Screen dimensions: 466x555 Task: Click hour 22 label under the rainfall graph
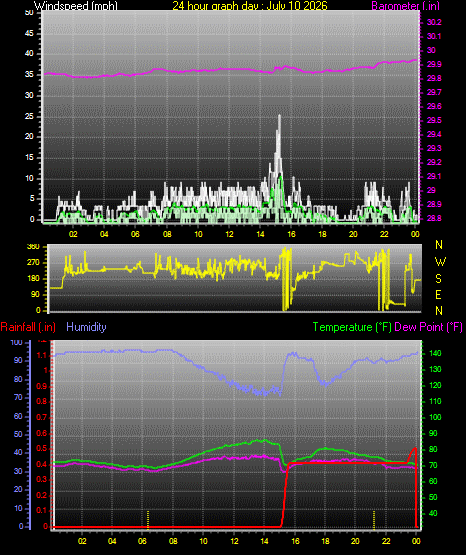pos(386,541)
